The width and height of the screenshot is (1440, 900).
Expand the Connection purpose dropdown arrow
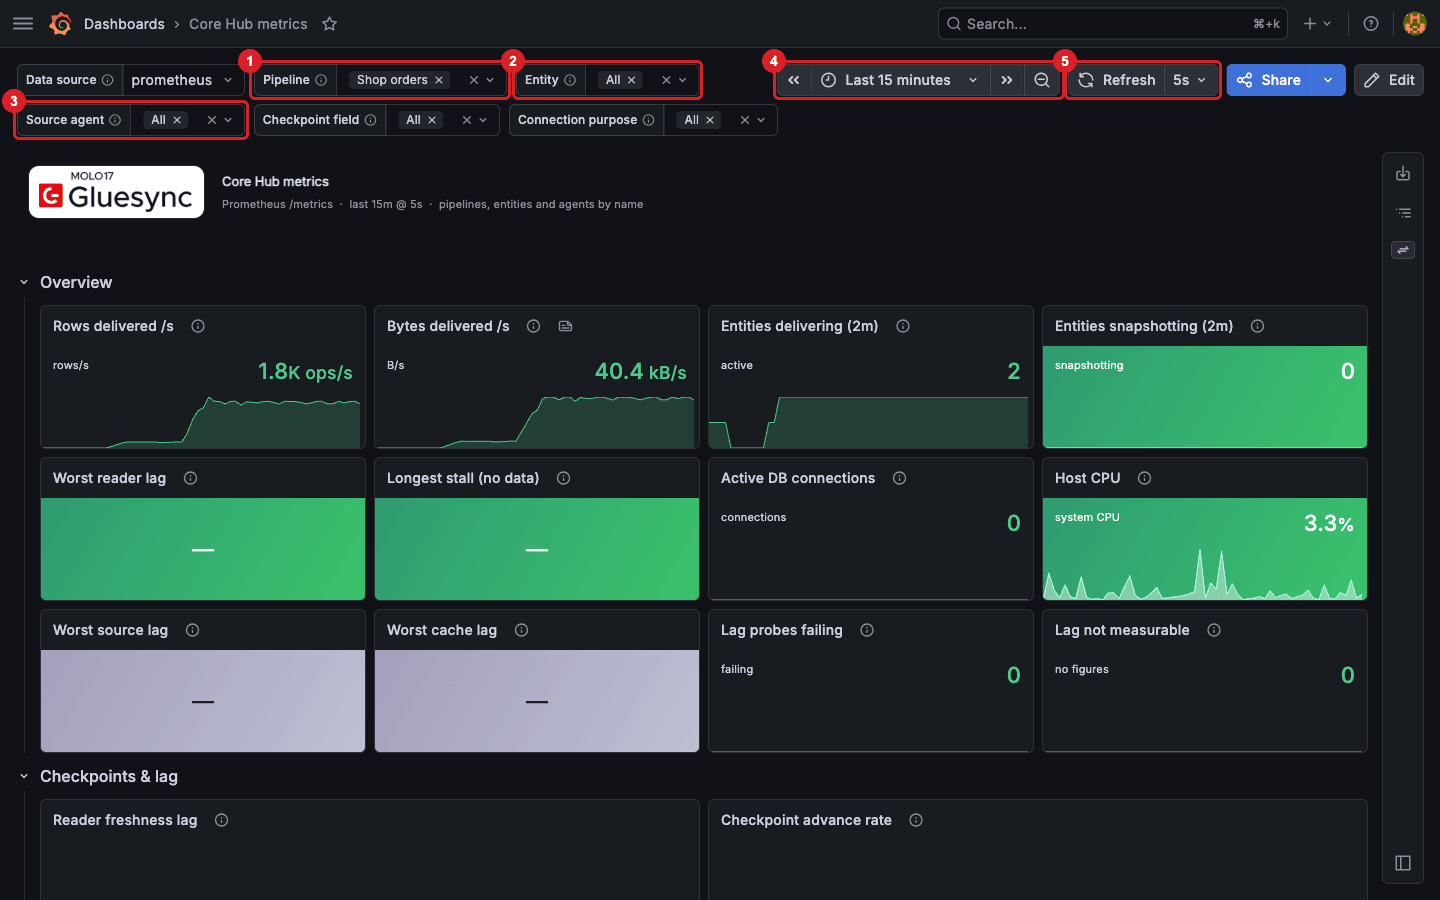(761, 120)
